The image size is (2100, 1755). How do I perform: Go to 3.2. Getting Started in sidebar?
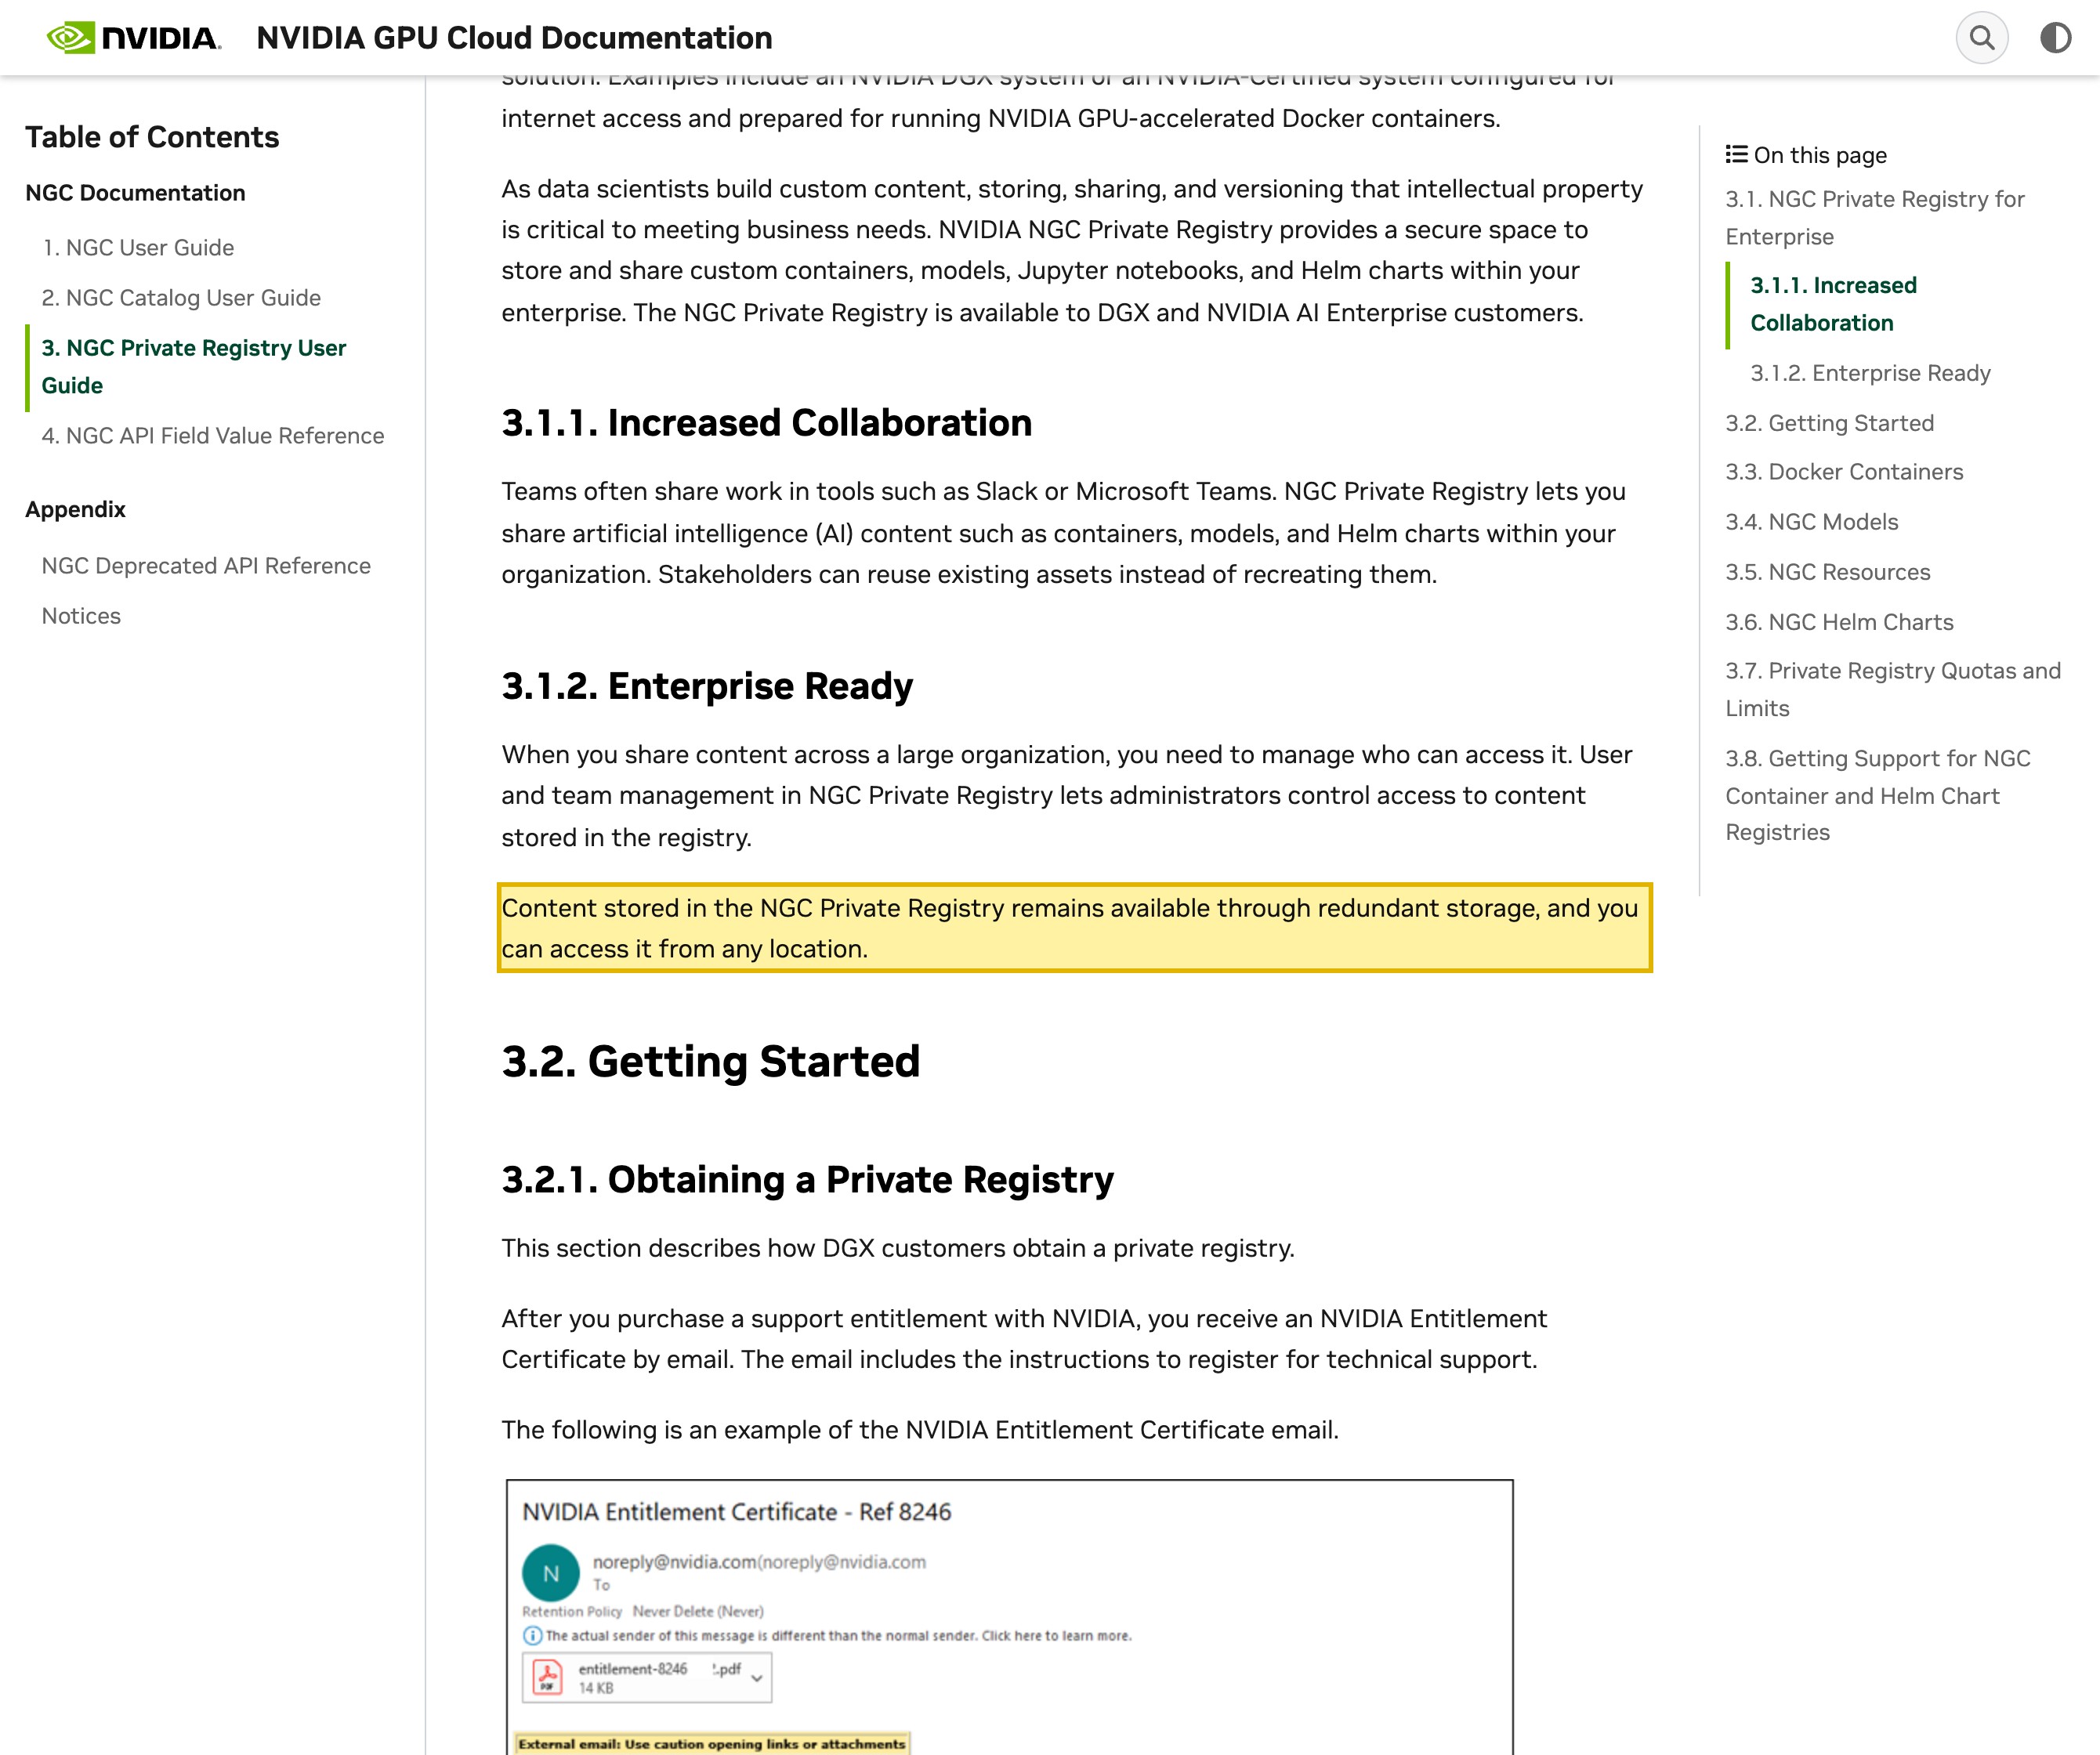tap(1829, 422)
